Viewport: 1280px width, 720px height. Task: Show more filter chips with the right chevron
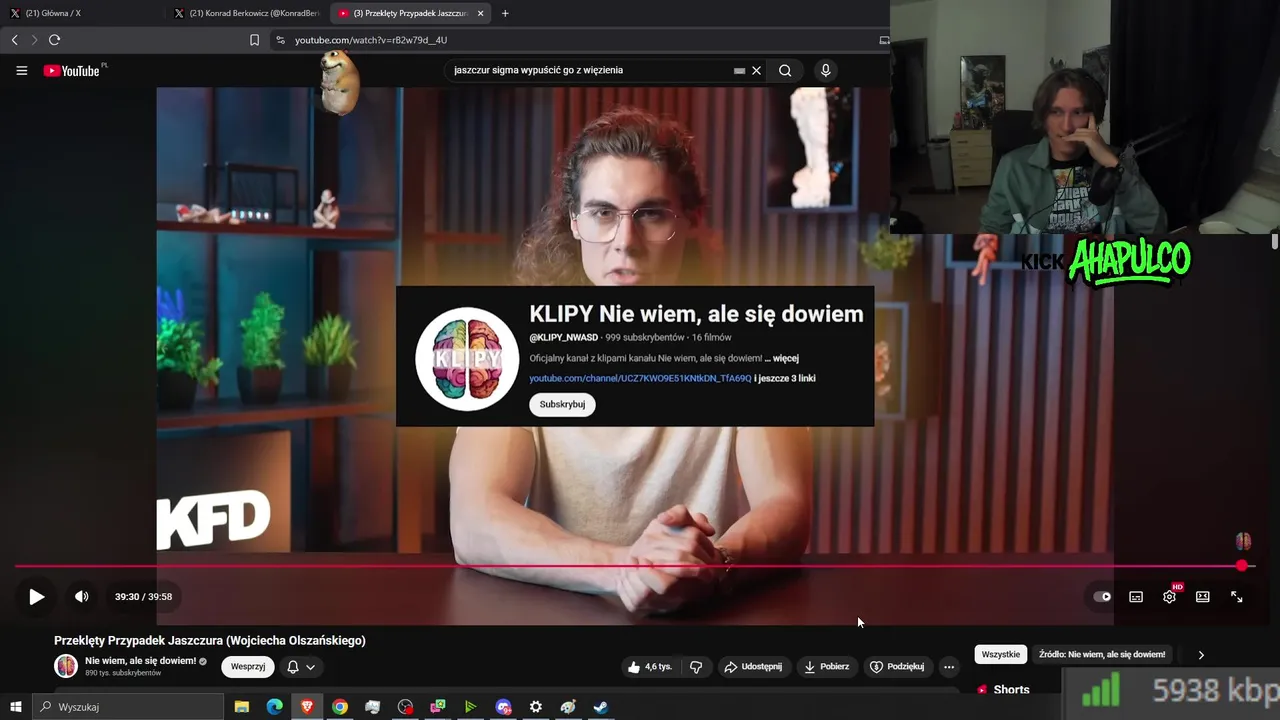click(1201, 654)
